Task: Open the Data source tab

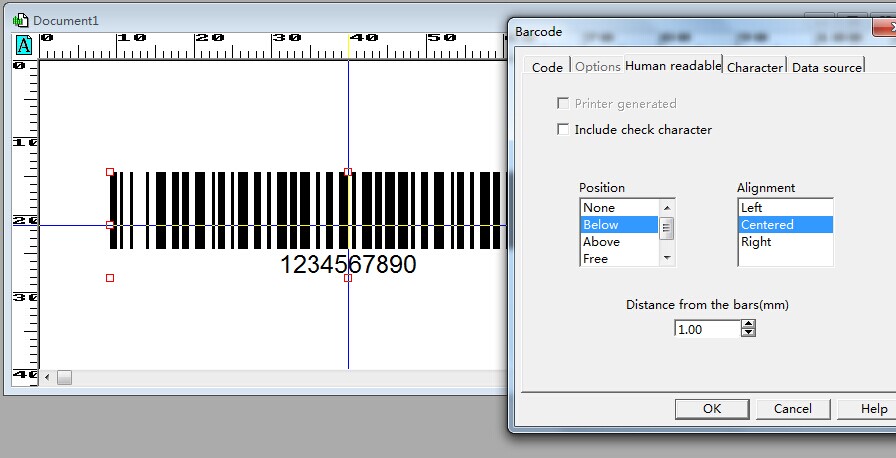Action: pyautogui.click(x=827, y=67)
